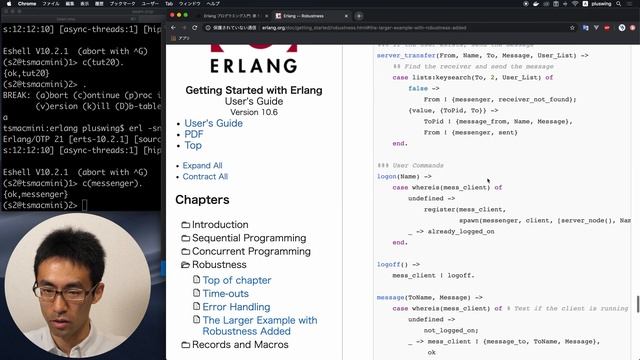Open the Error Handling section link
The height and width of the screenshot is (360, 640).
pos(236,307)
